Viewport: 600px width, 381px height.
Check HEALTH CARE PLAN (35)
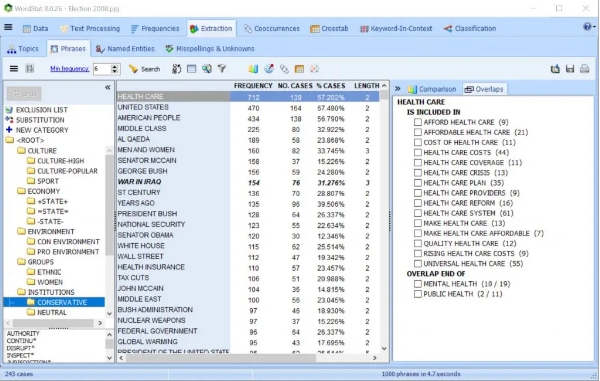point(418,183)
